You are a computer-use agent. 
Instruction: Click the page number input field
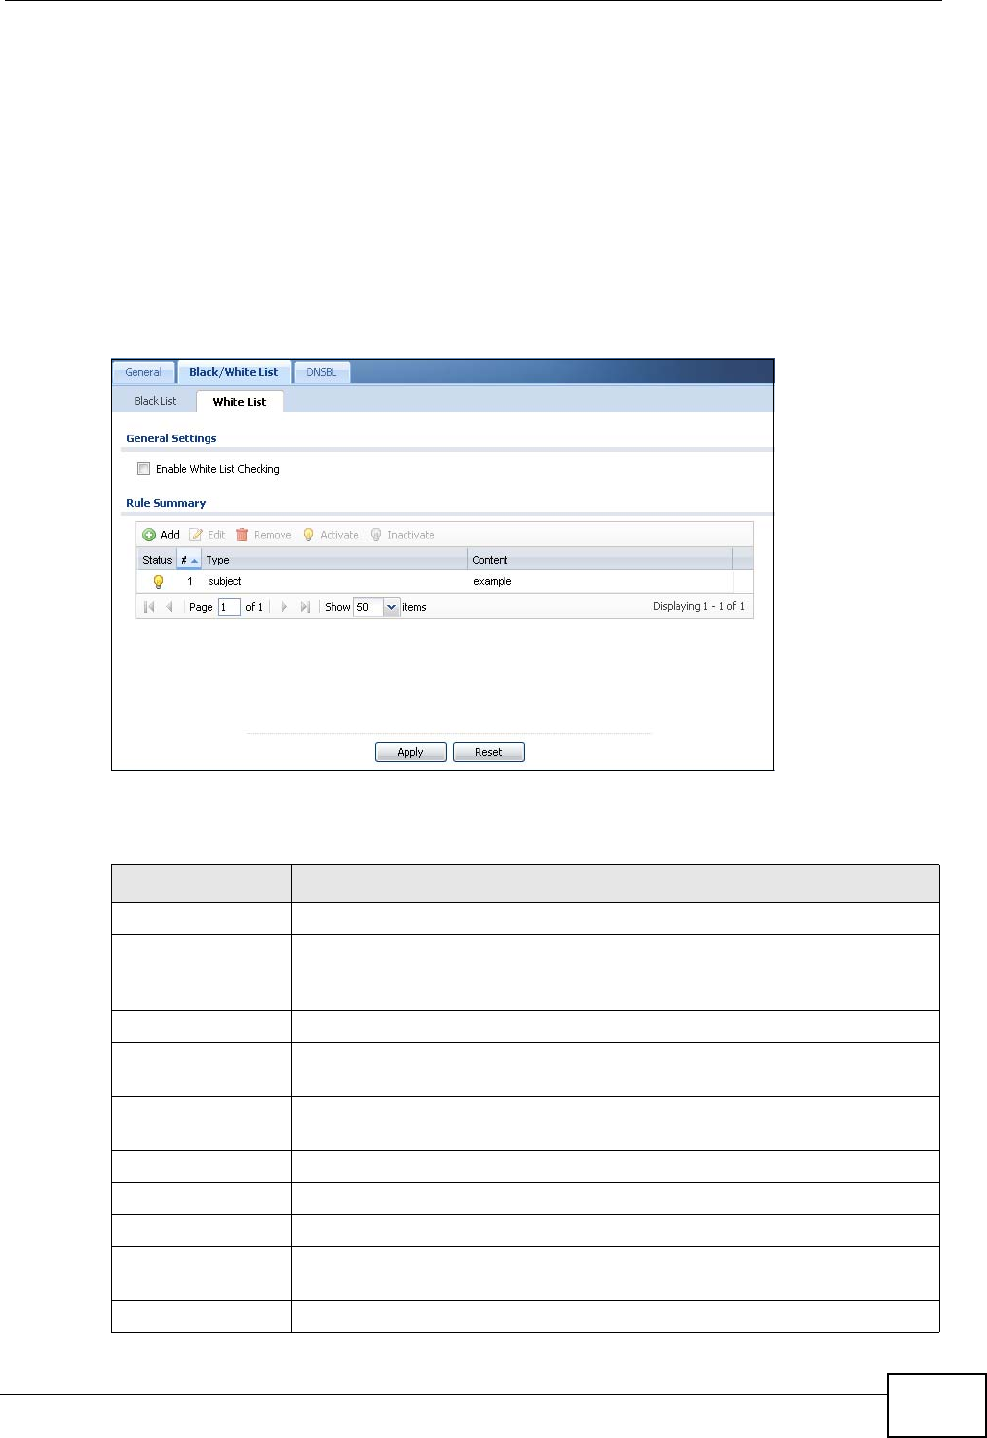(x=229, y=607)
